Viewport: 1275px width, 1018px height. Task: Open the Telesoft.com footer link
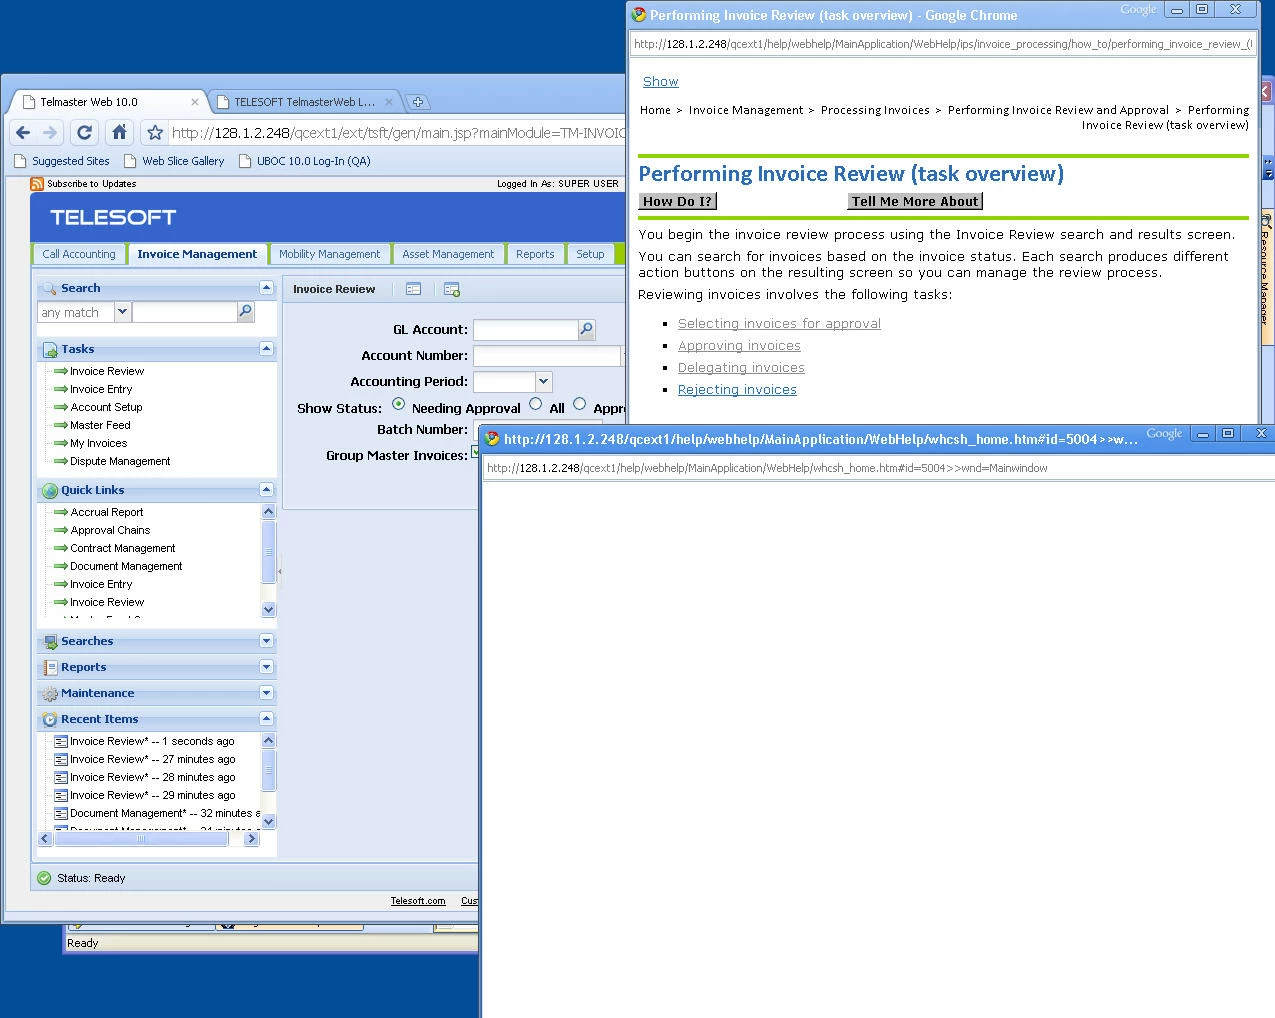(x=418, y=901)
